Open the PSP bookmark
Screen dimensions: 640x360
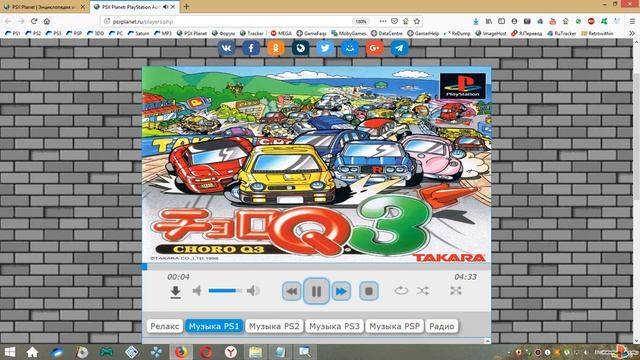click(x=74, y=33)
